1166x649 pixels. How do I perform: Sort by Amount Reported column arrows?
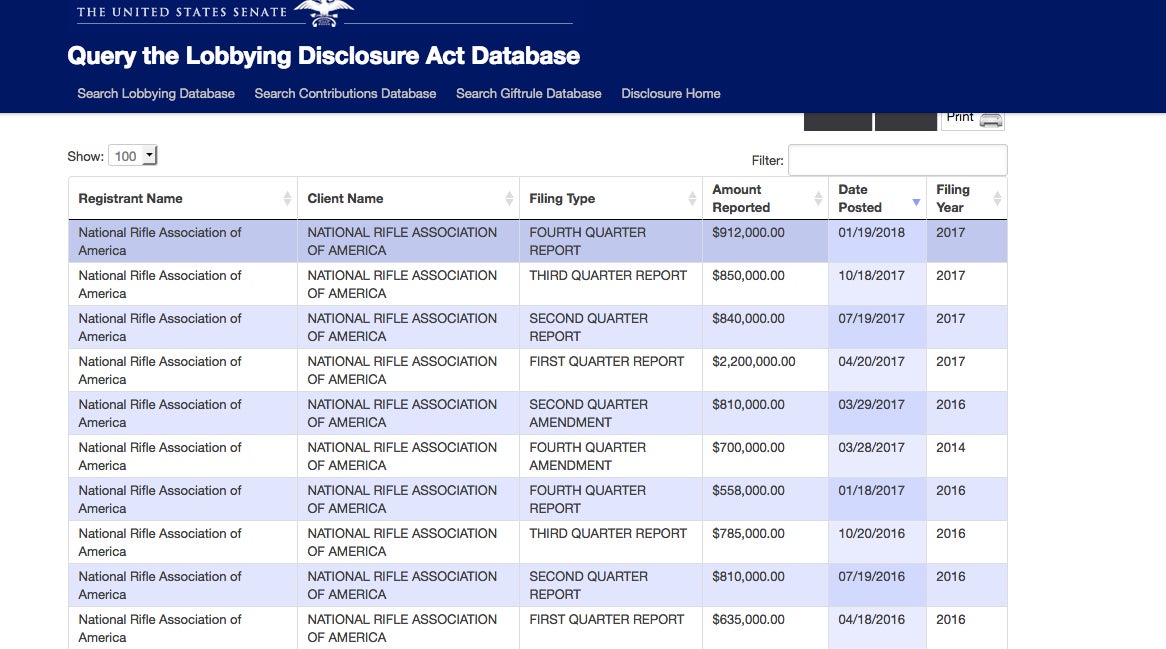[x=818, y=198]
